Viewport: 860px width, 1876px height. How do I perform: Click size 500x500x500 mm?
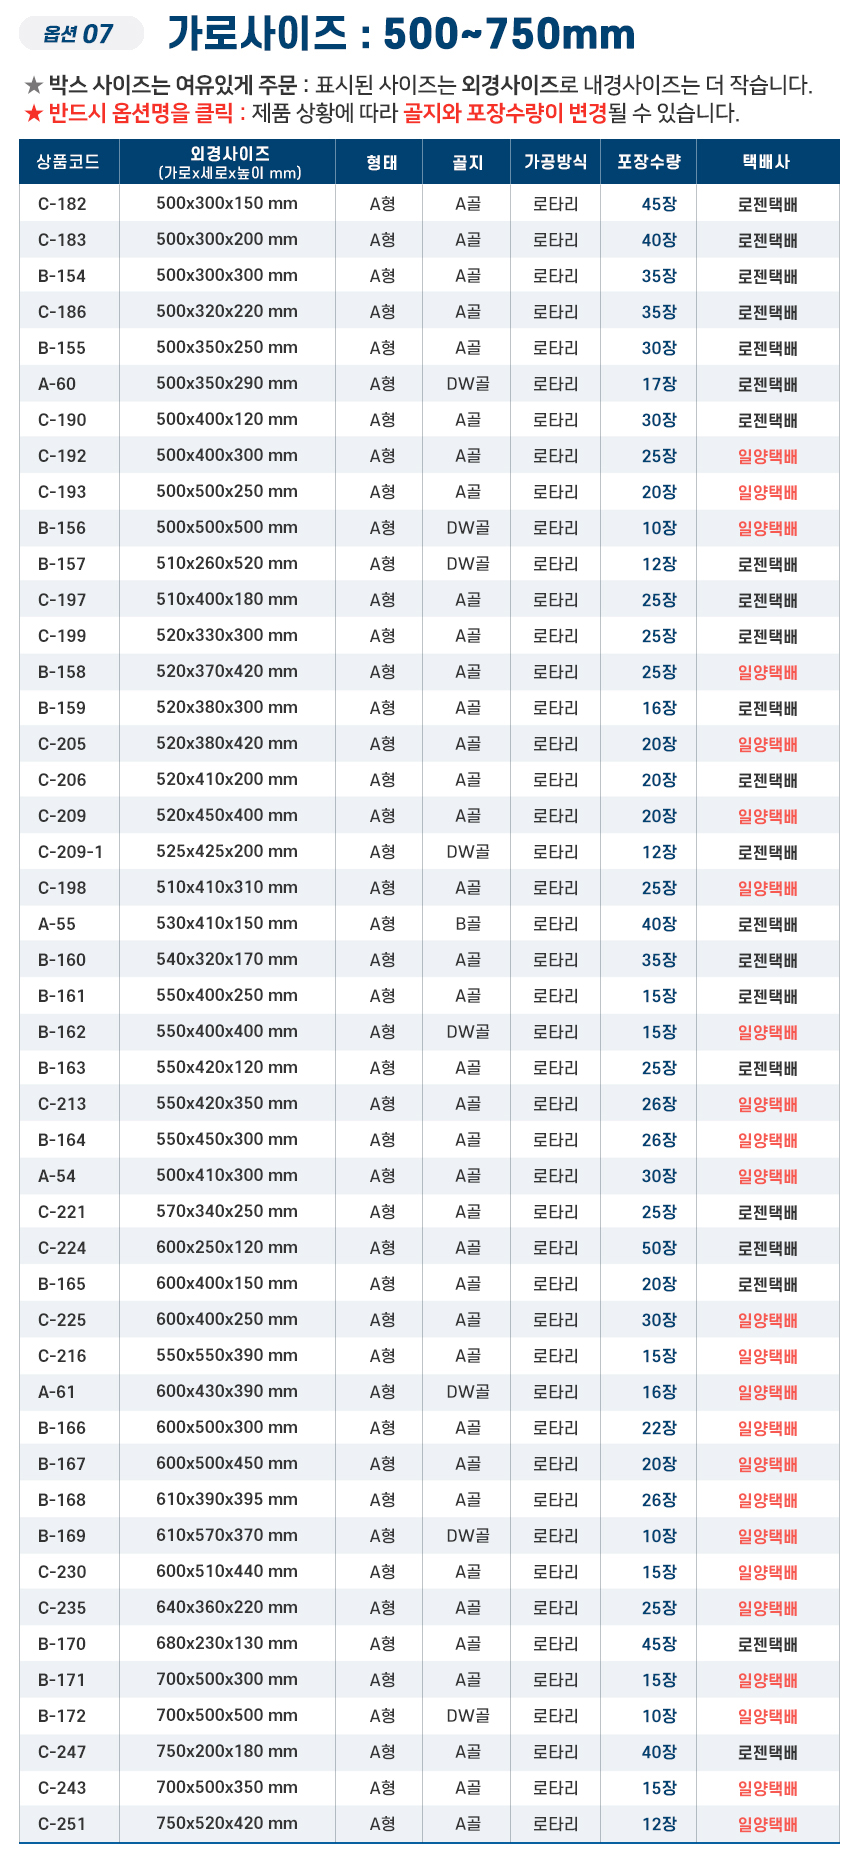[x=227, y=528]
